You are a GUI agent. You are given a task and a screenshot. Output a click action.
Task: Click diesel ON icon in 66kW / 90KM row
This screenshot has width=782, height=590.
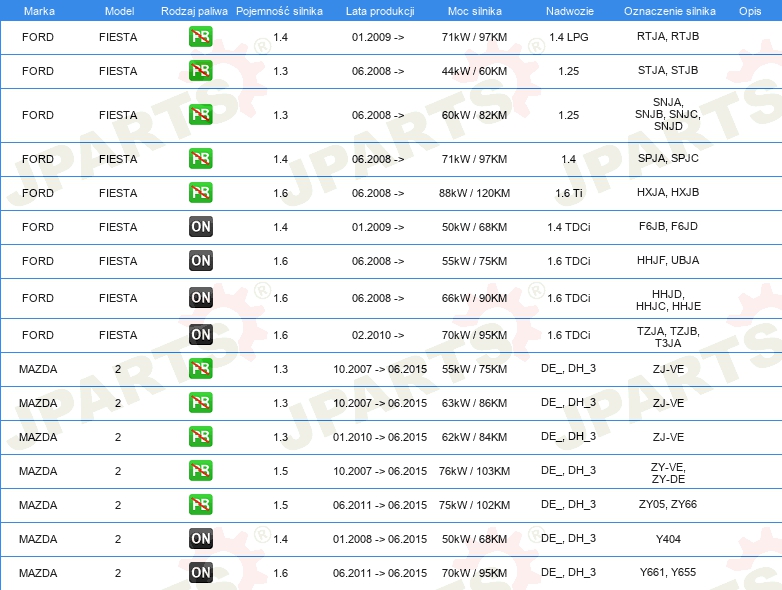click(x=200, y=298)
